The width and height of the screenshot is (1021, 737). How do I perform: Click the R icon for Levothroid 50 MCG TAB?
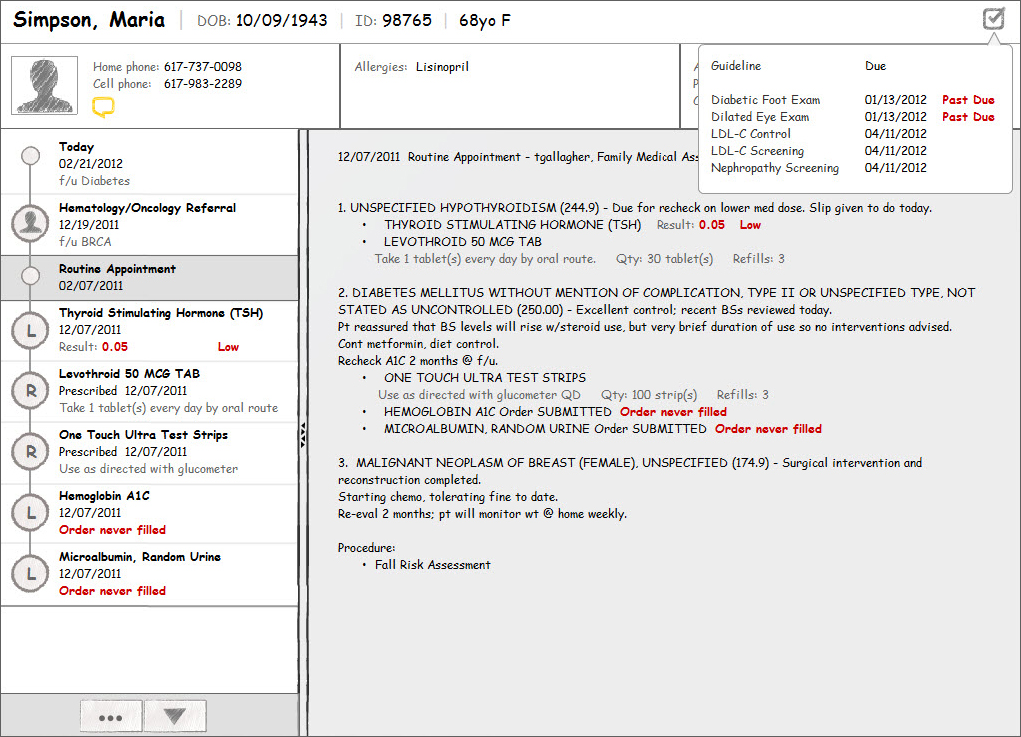pyautogui.click(x=30, y=391)
